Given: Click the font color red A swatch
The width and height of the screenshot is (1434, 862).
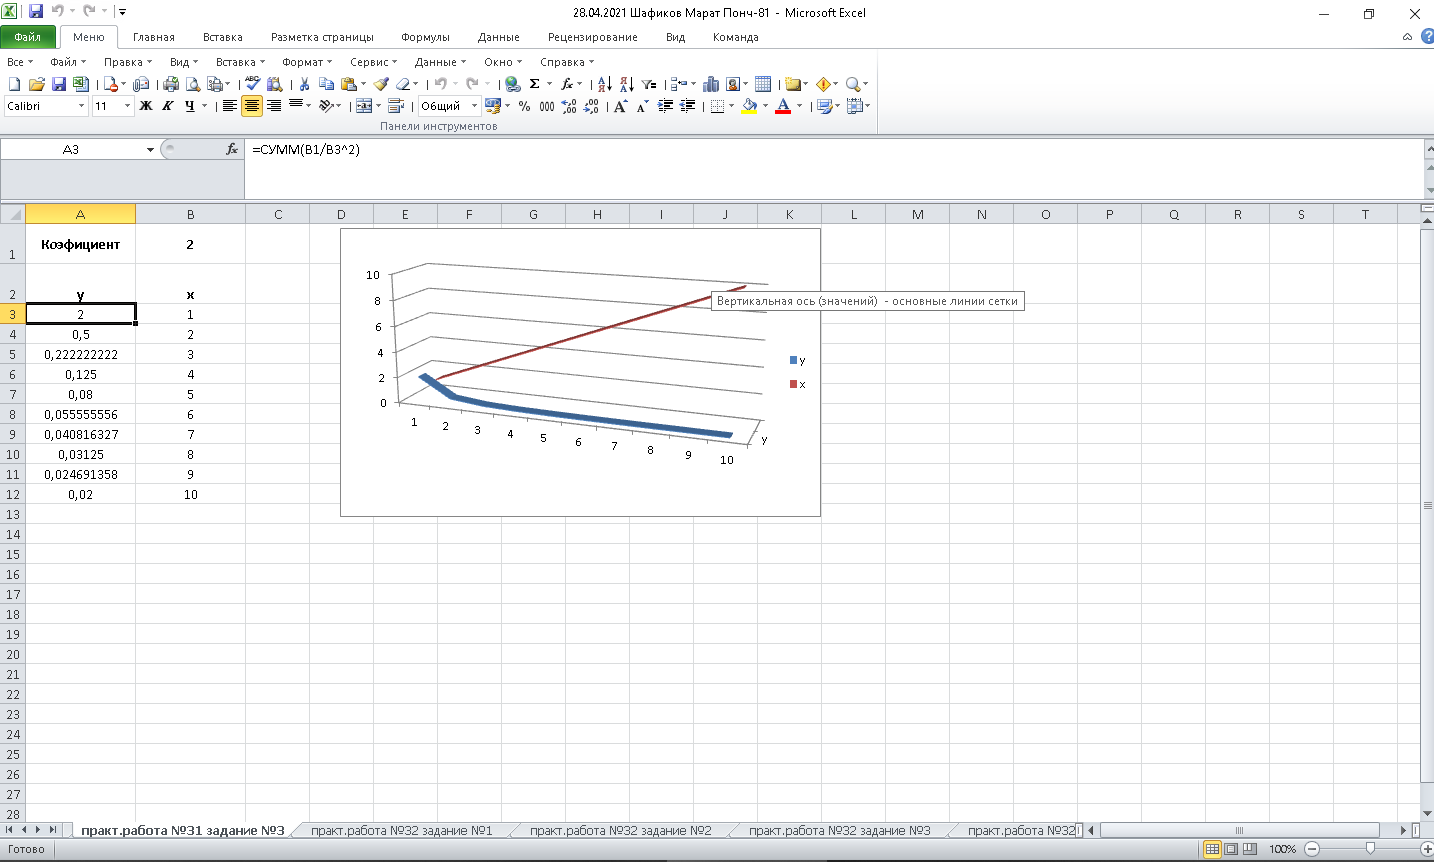Looking at the screenshot, I should click(x=783, y=106).
